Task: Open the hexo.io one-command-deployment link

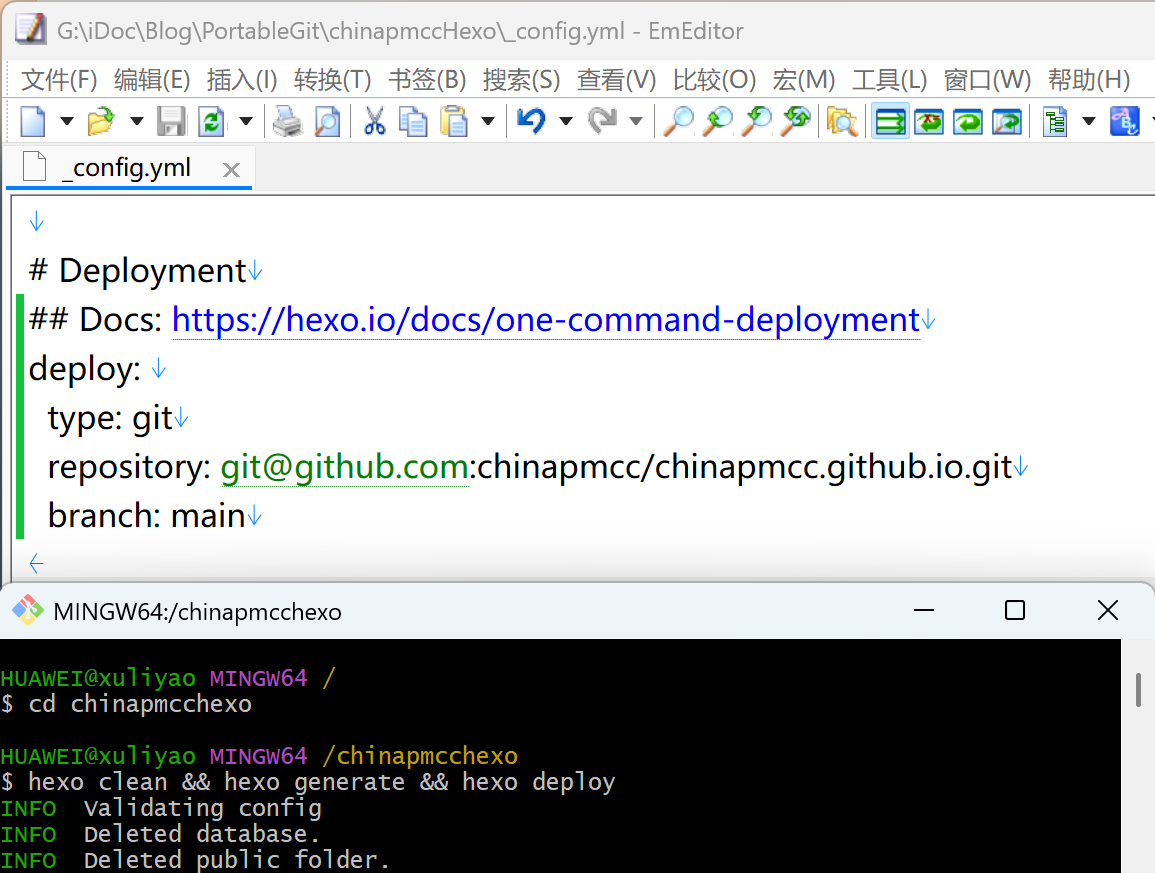Action: (545, 320)
